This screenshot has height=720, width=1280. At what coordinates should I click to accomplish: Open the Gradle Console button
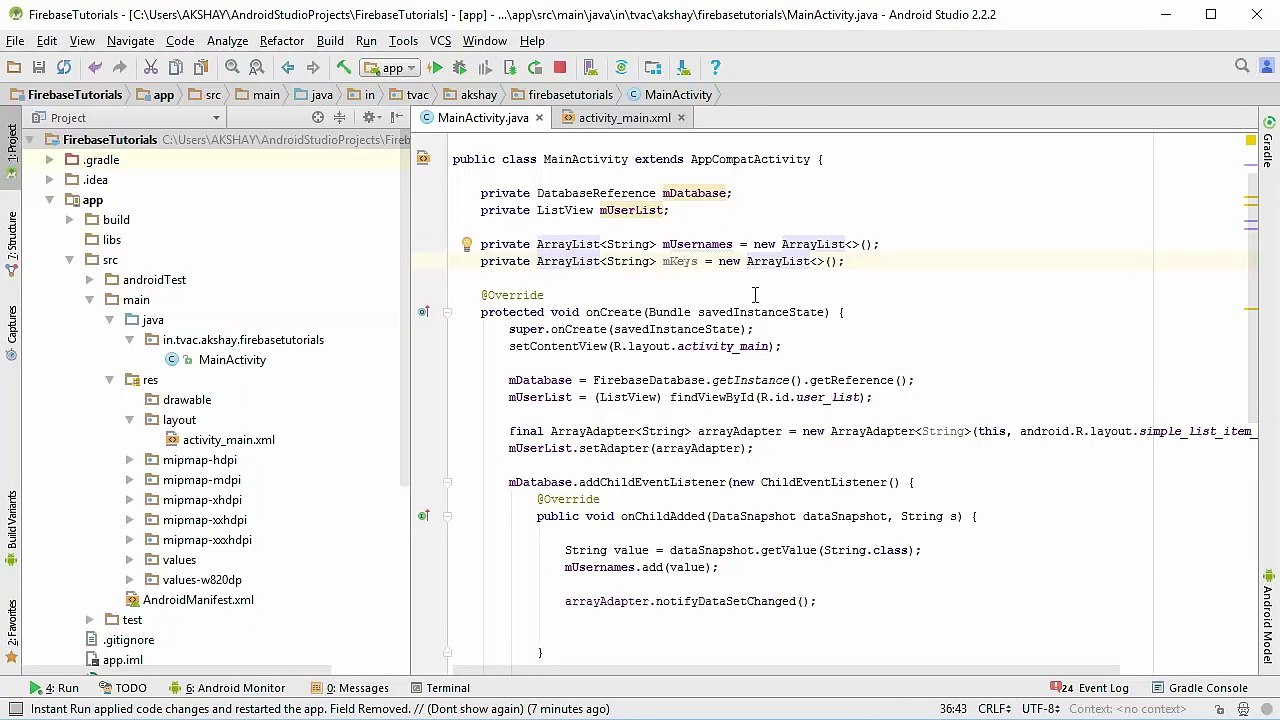point(1199,688)
